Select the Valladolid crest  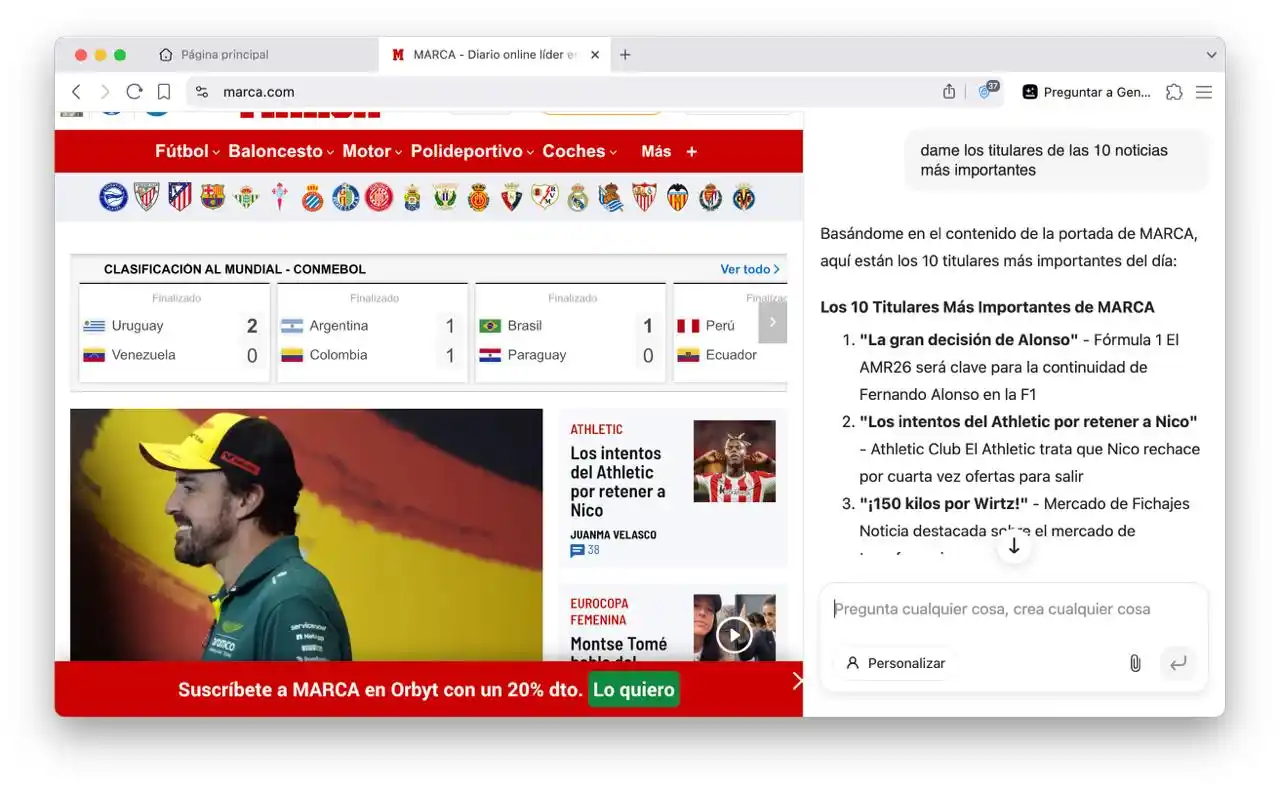coord(711,196)
